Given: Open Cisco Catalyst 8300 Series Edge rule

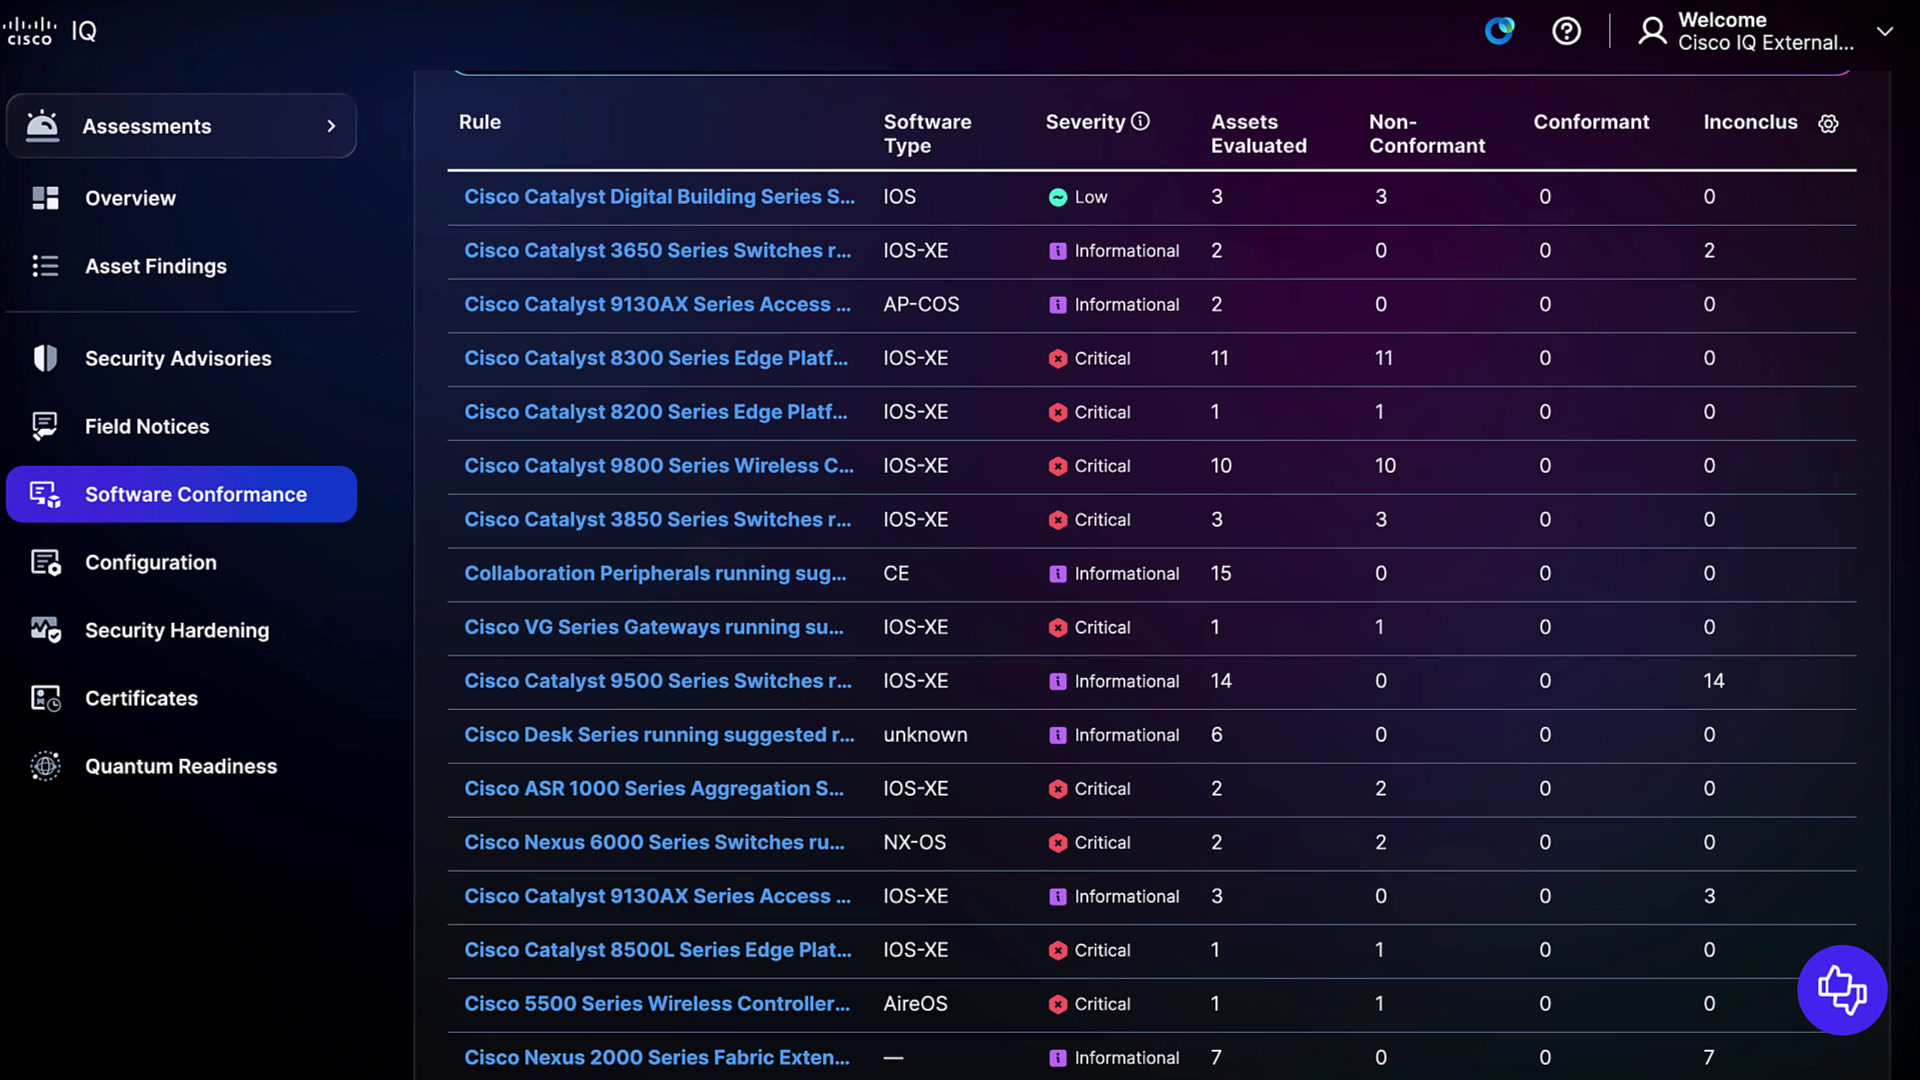Looking at the screenshot, I should 656,358.
